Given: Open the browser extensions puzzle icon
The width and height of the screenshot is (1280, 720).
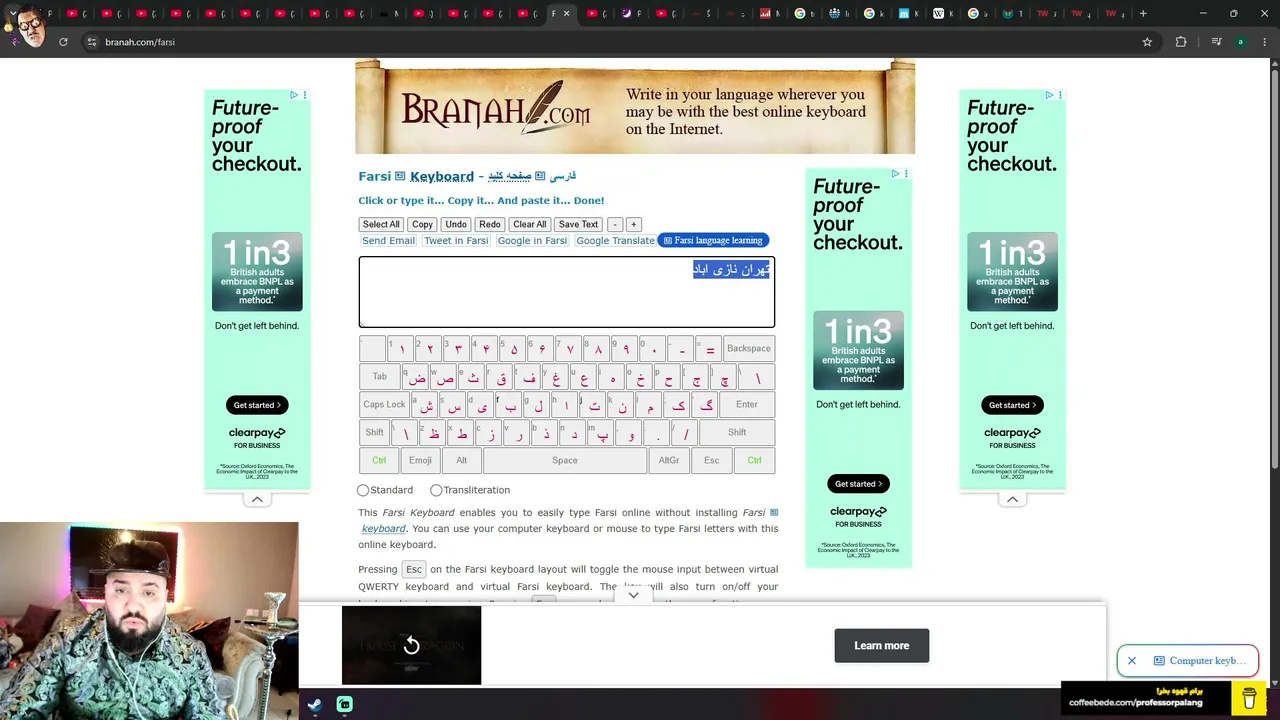Looking at the screenshot, I should pos(1181,42).
